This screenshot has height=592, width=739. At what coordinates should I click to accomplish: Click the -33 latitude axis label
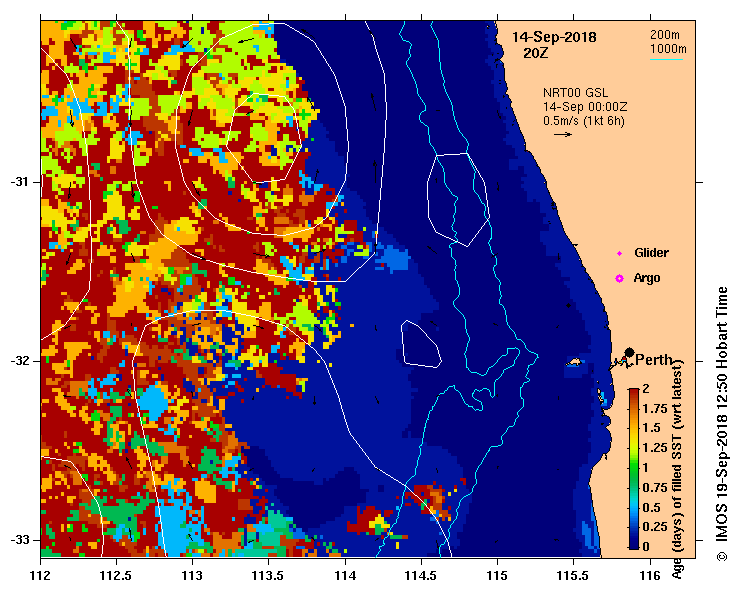[19, 540]
